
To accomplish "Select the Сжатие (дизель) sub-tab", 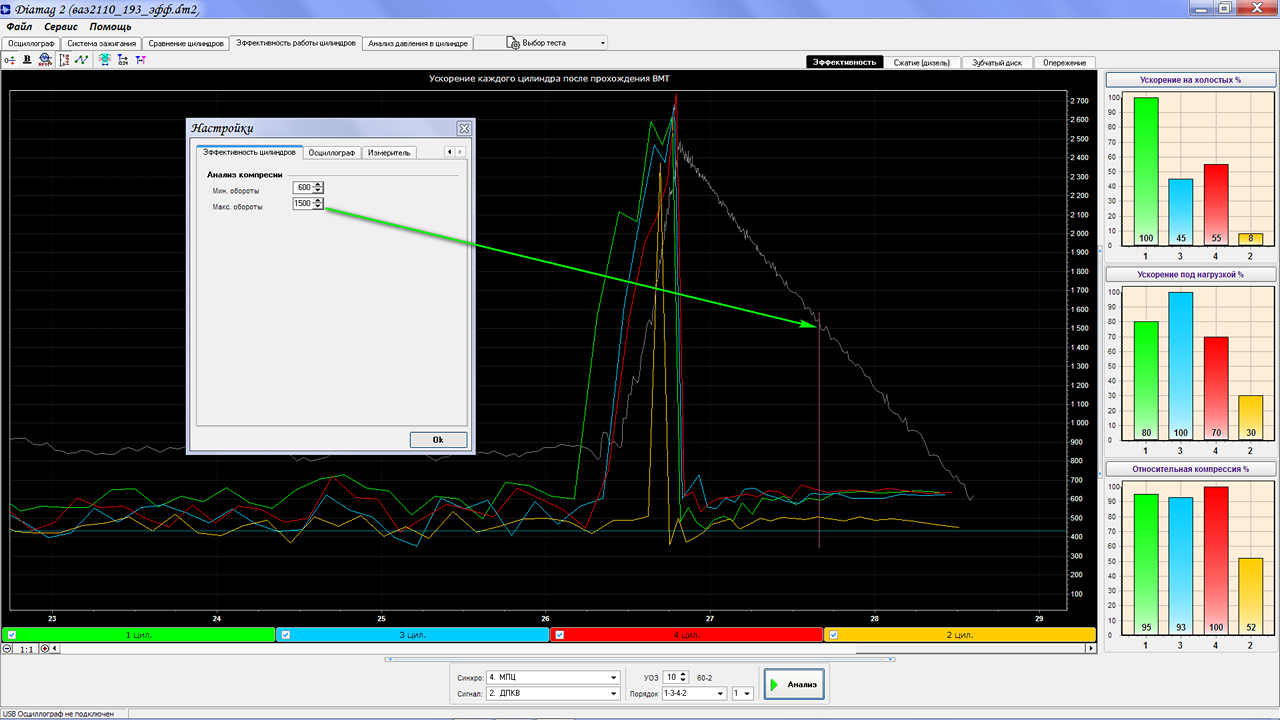I will [922, 62].
